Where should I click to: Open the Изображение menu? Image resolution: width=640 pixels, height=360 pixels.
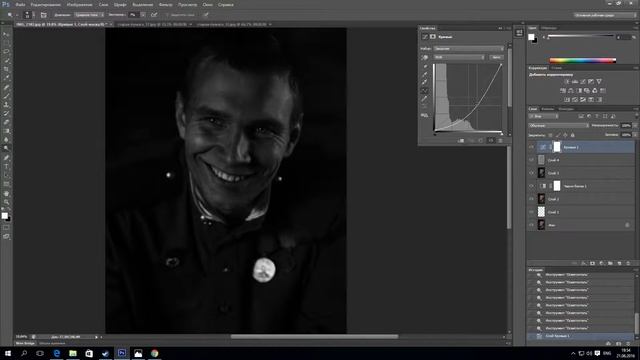(80, 5)
